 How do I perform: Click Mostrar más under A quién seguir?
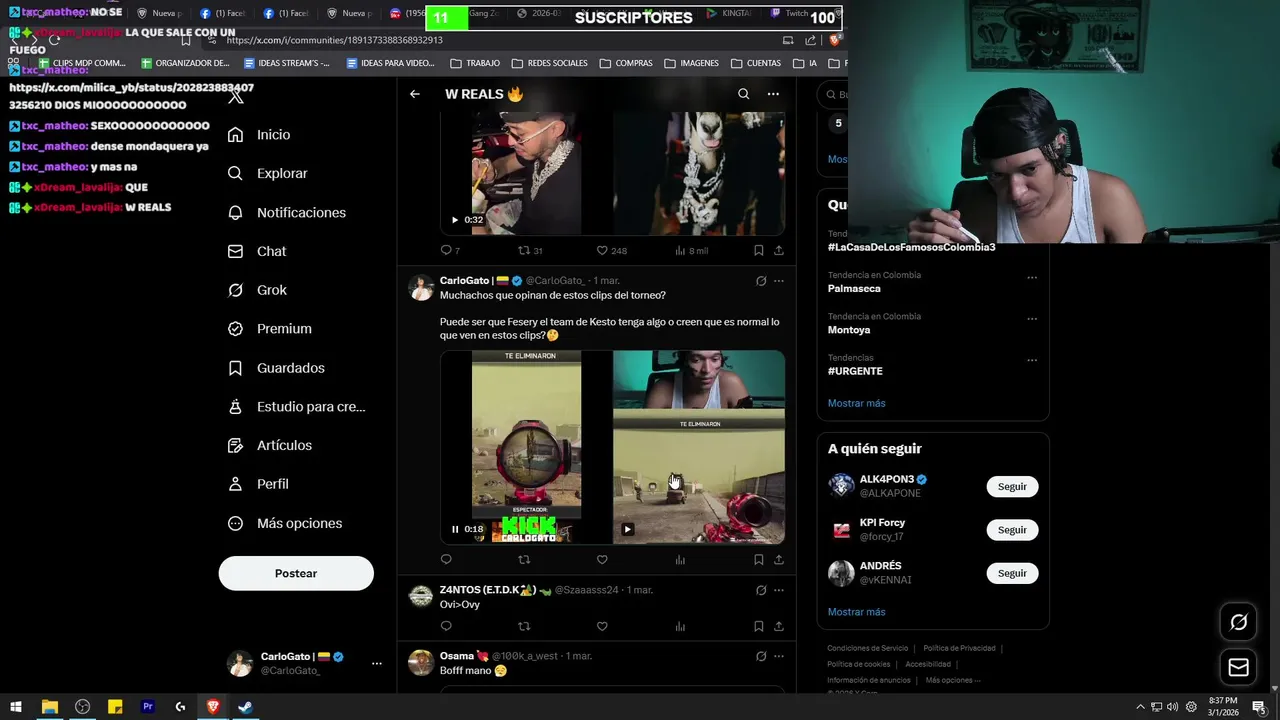(856, 612)
